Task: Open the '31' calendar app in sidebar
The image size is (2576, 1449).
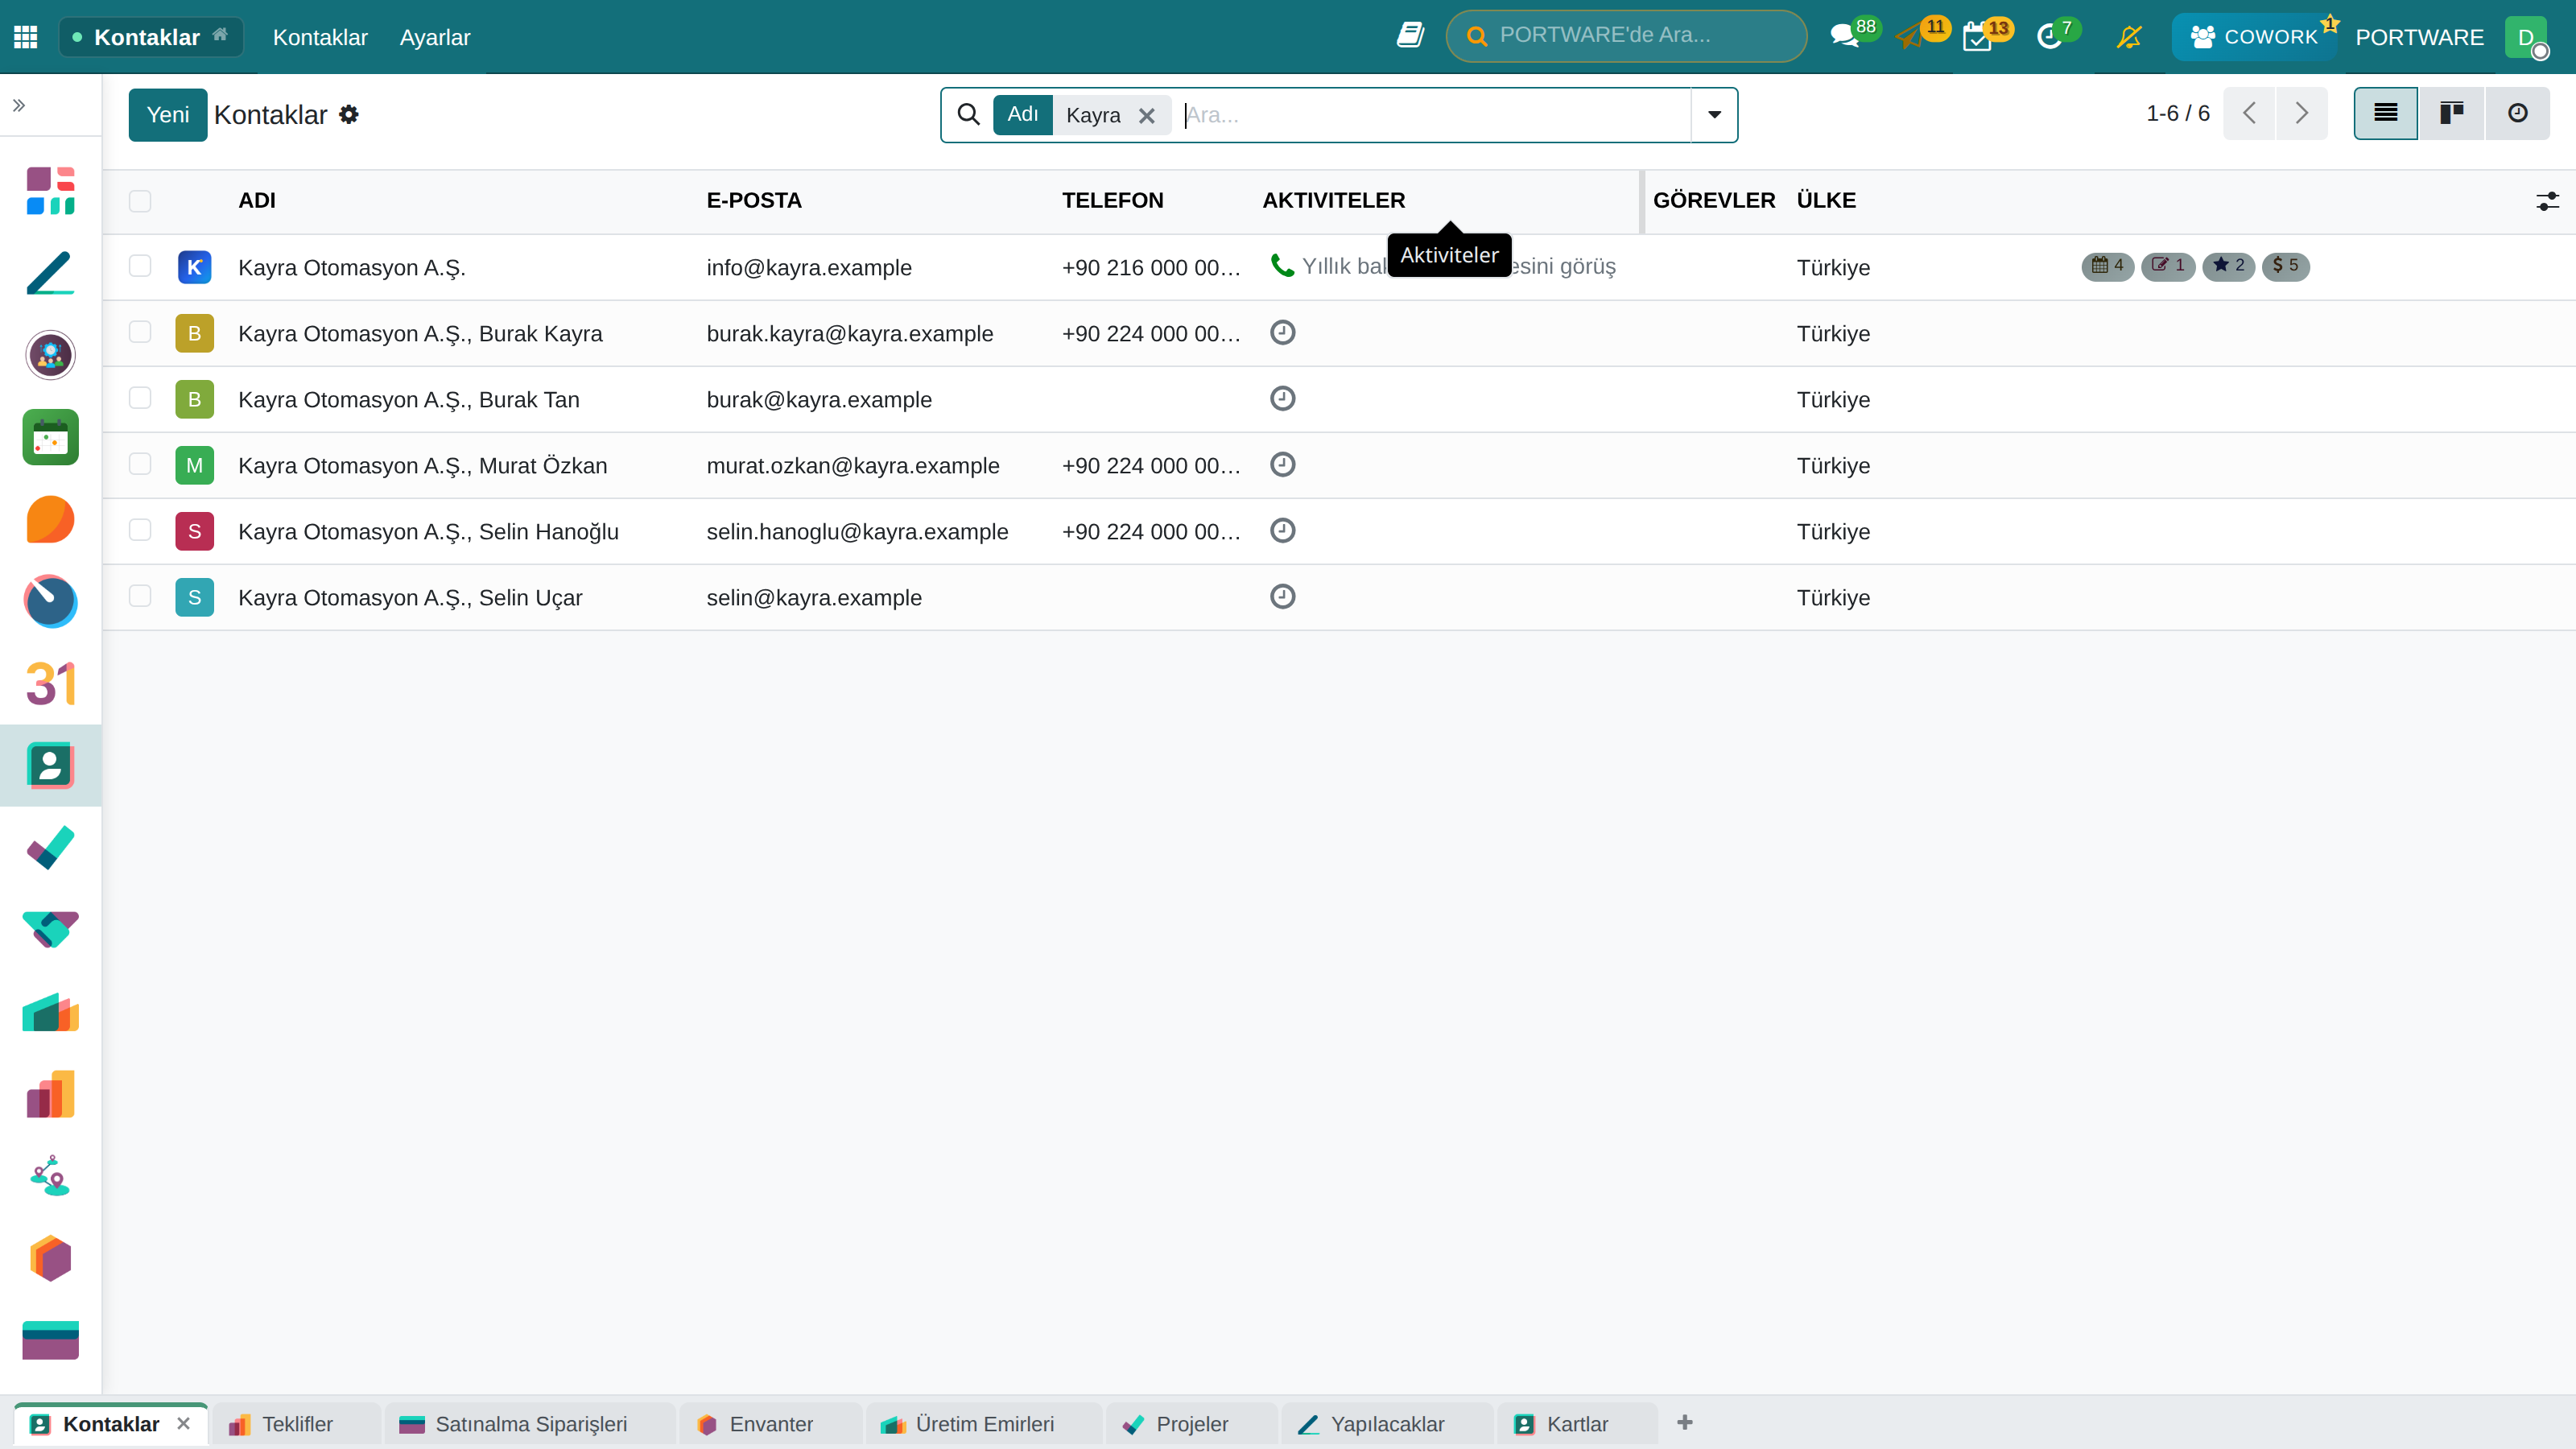Action: 50,684
